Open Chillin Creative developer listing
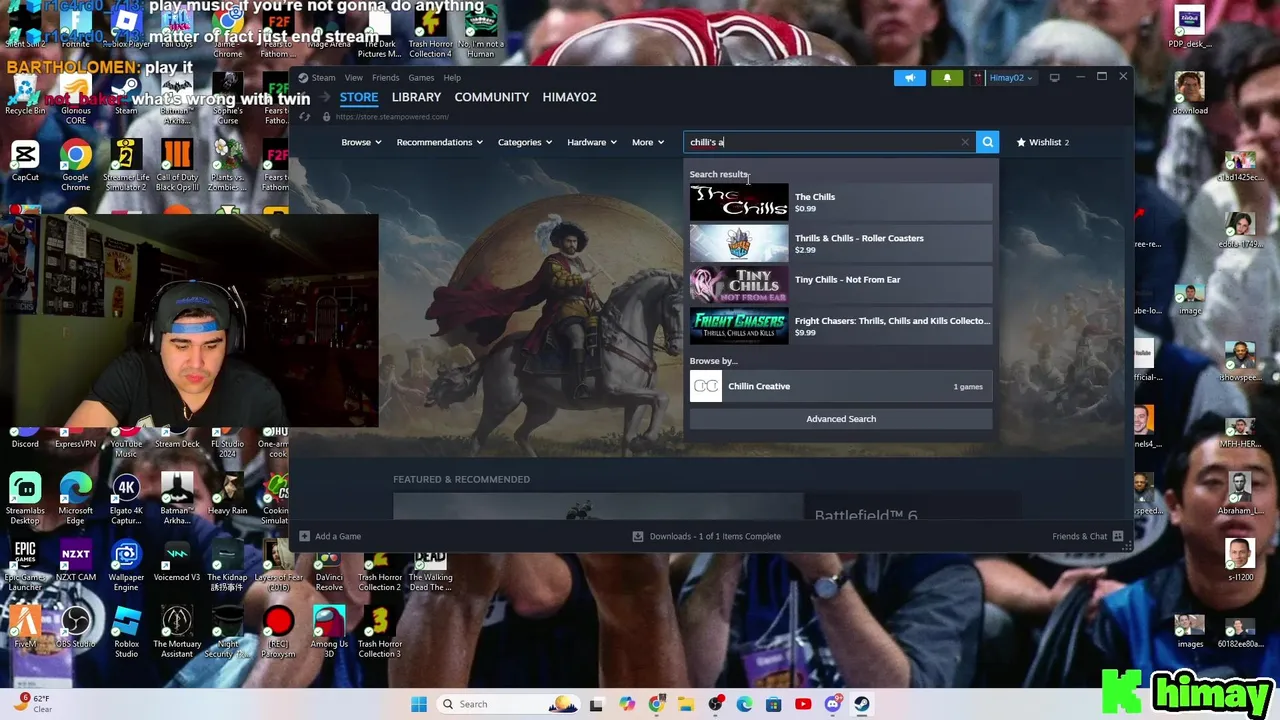 pos(840,386)
